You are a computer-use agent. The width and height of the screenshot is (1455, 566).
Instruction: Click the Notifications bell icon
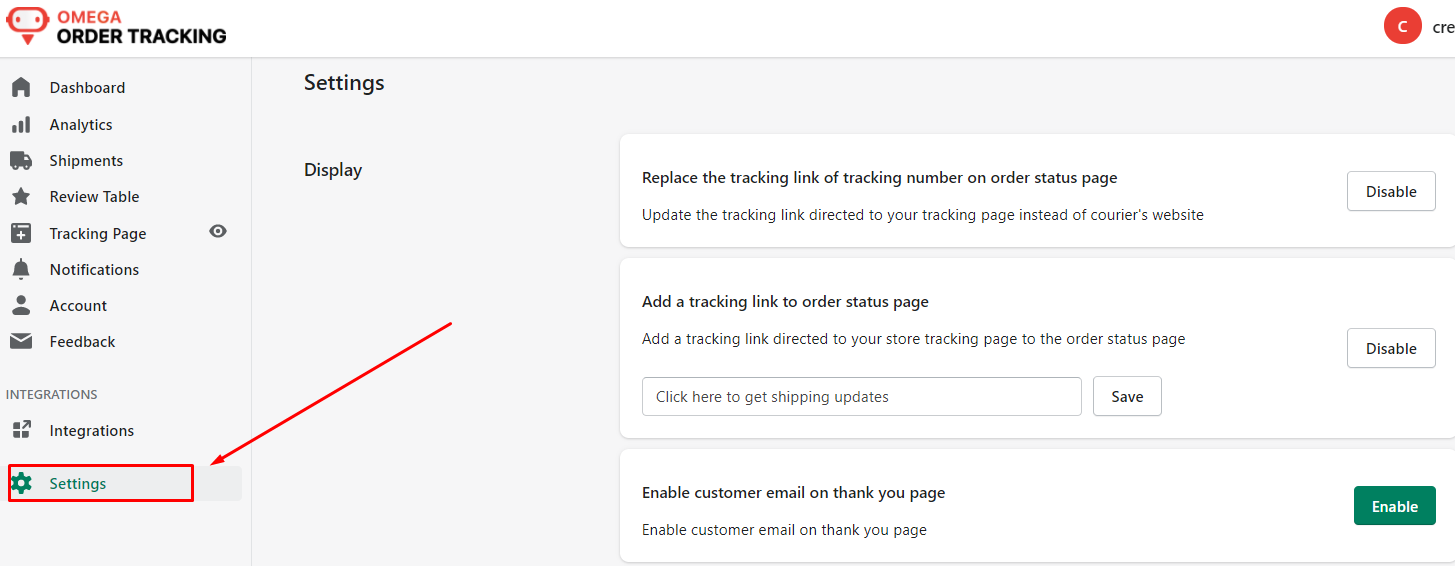click(21, 270)
